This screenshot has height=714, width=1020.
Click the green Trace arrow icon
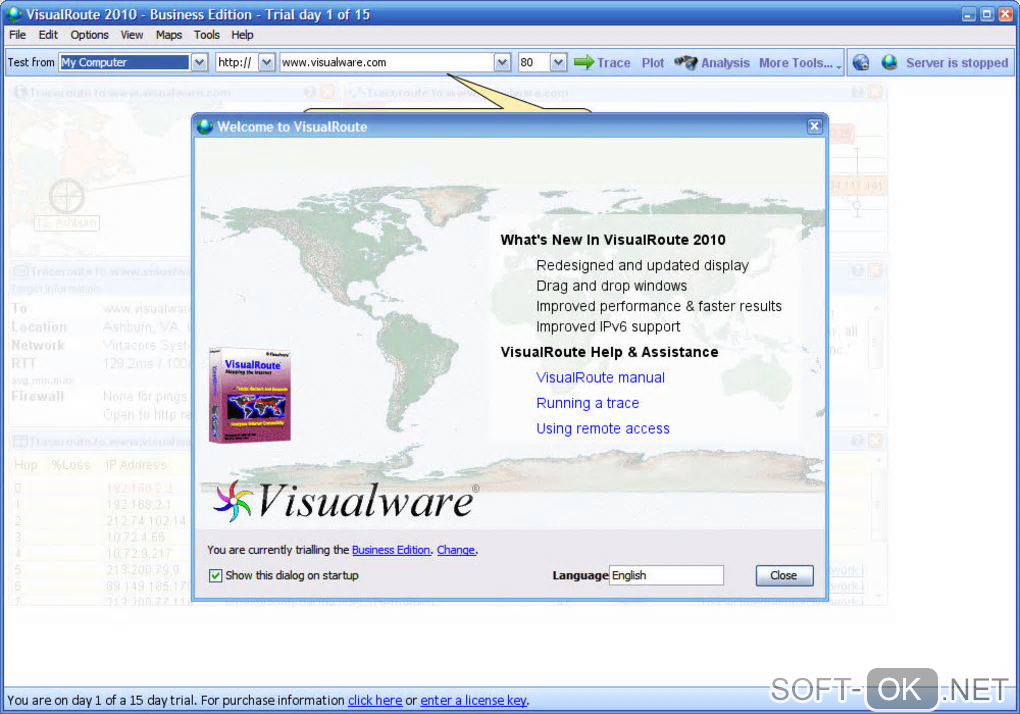(584, 62)
